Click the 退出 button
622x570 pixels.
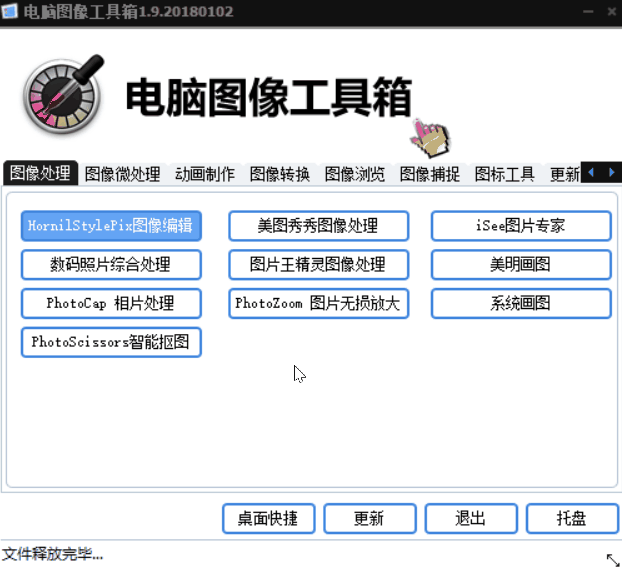point(471,518)
